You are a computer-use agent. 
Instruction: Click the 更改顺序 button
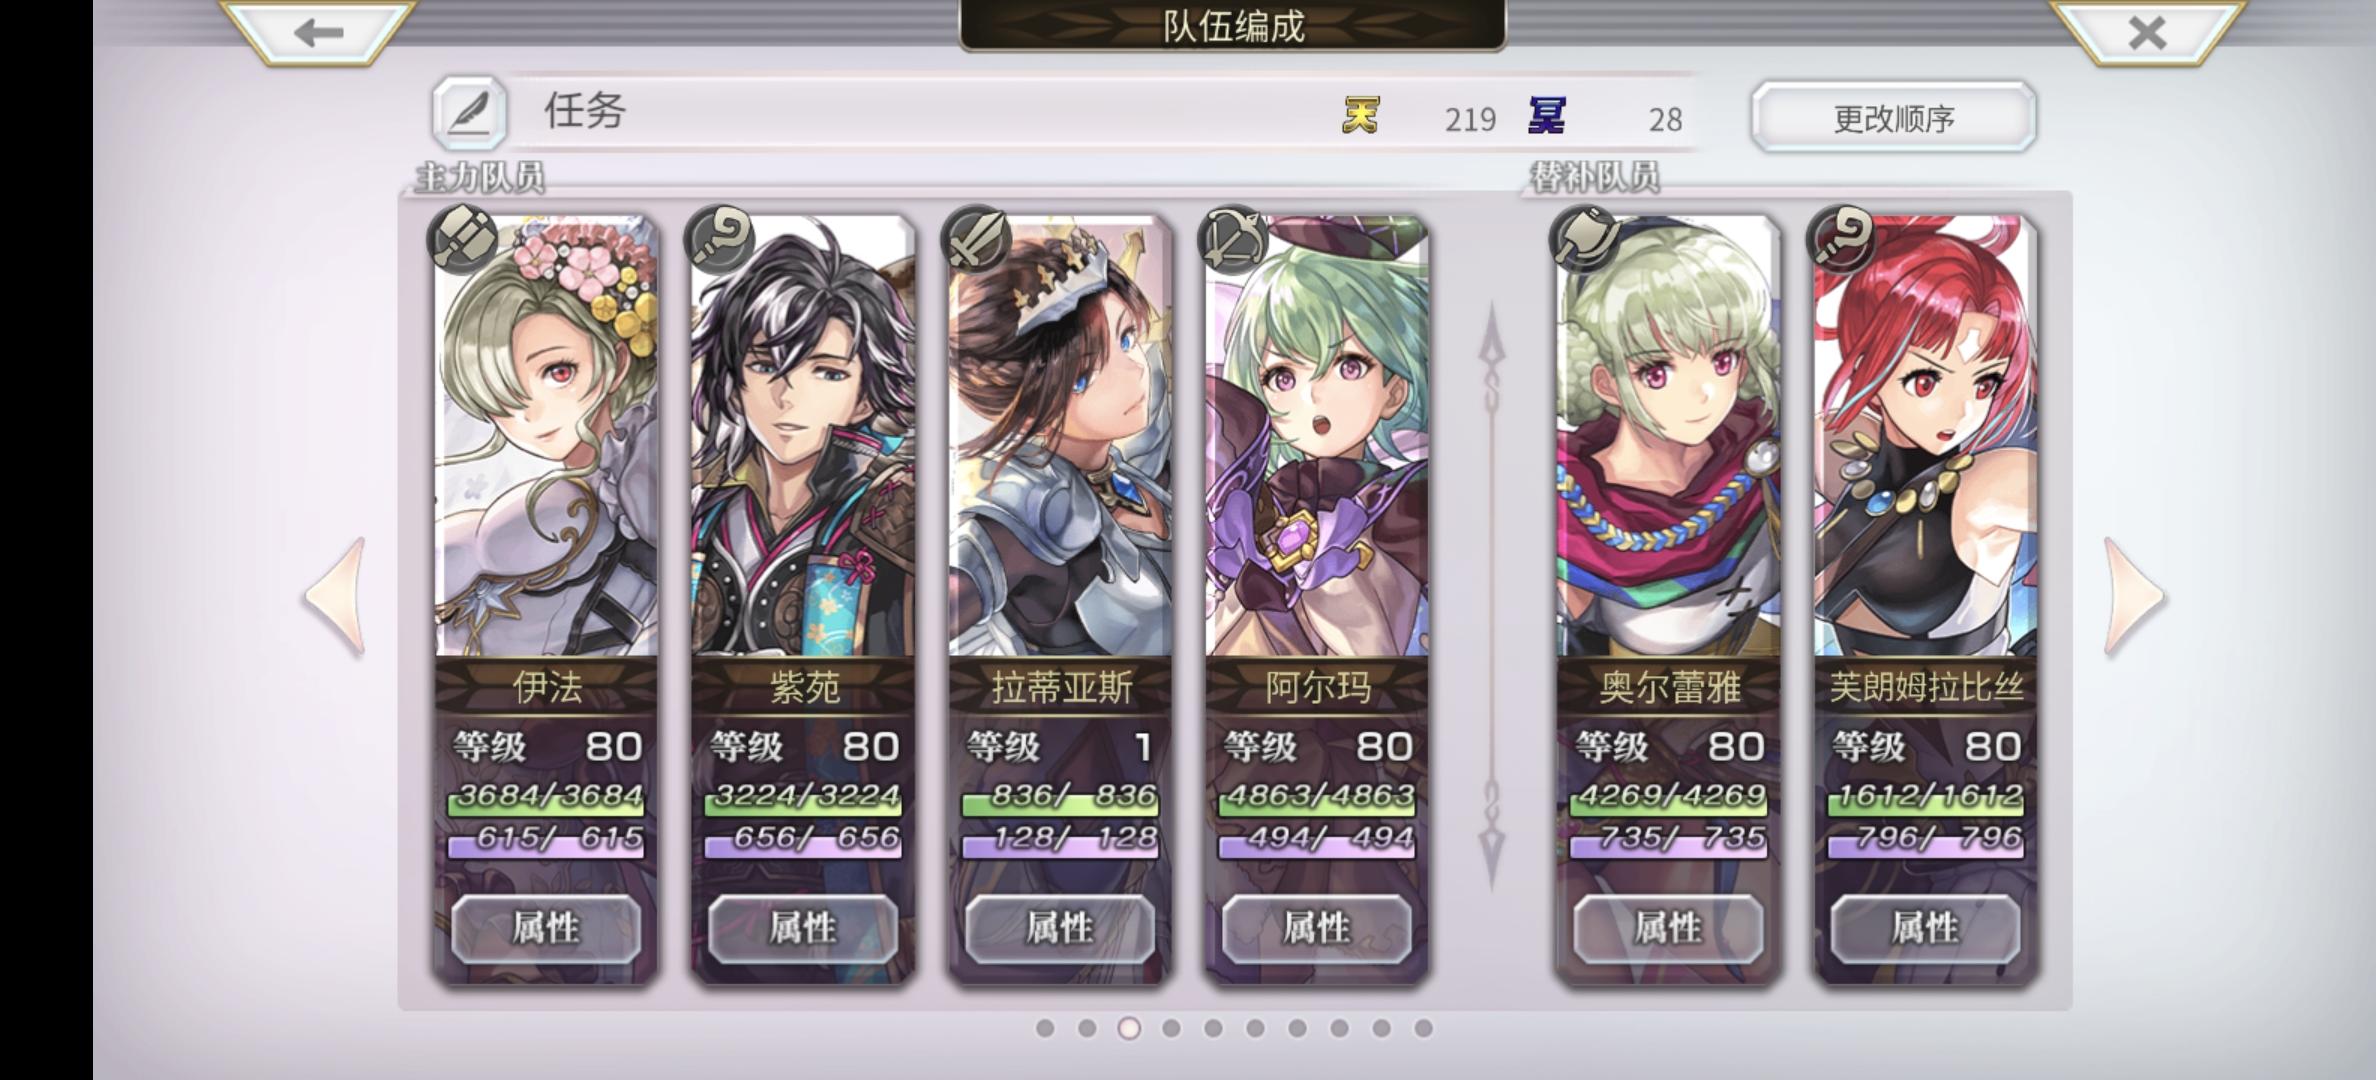[1893, 118]
